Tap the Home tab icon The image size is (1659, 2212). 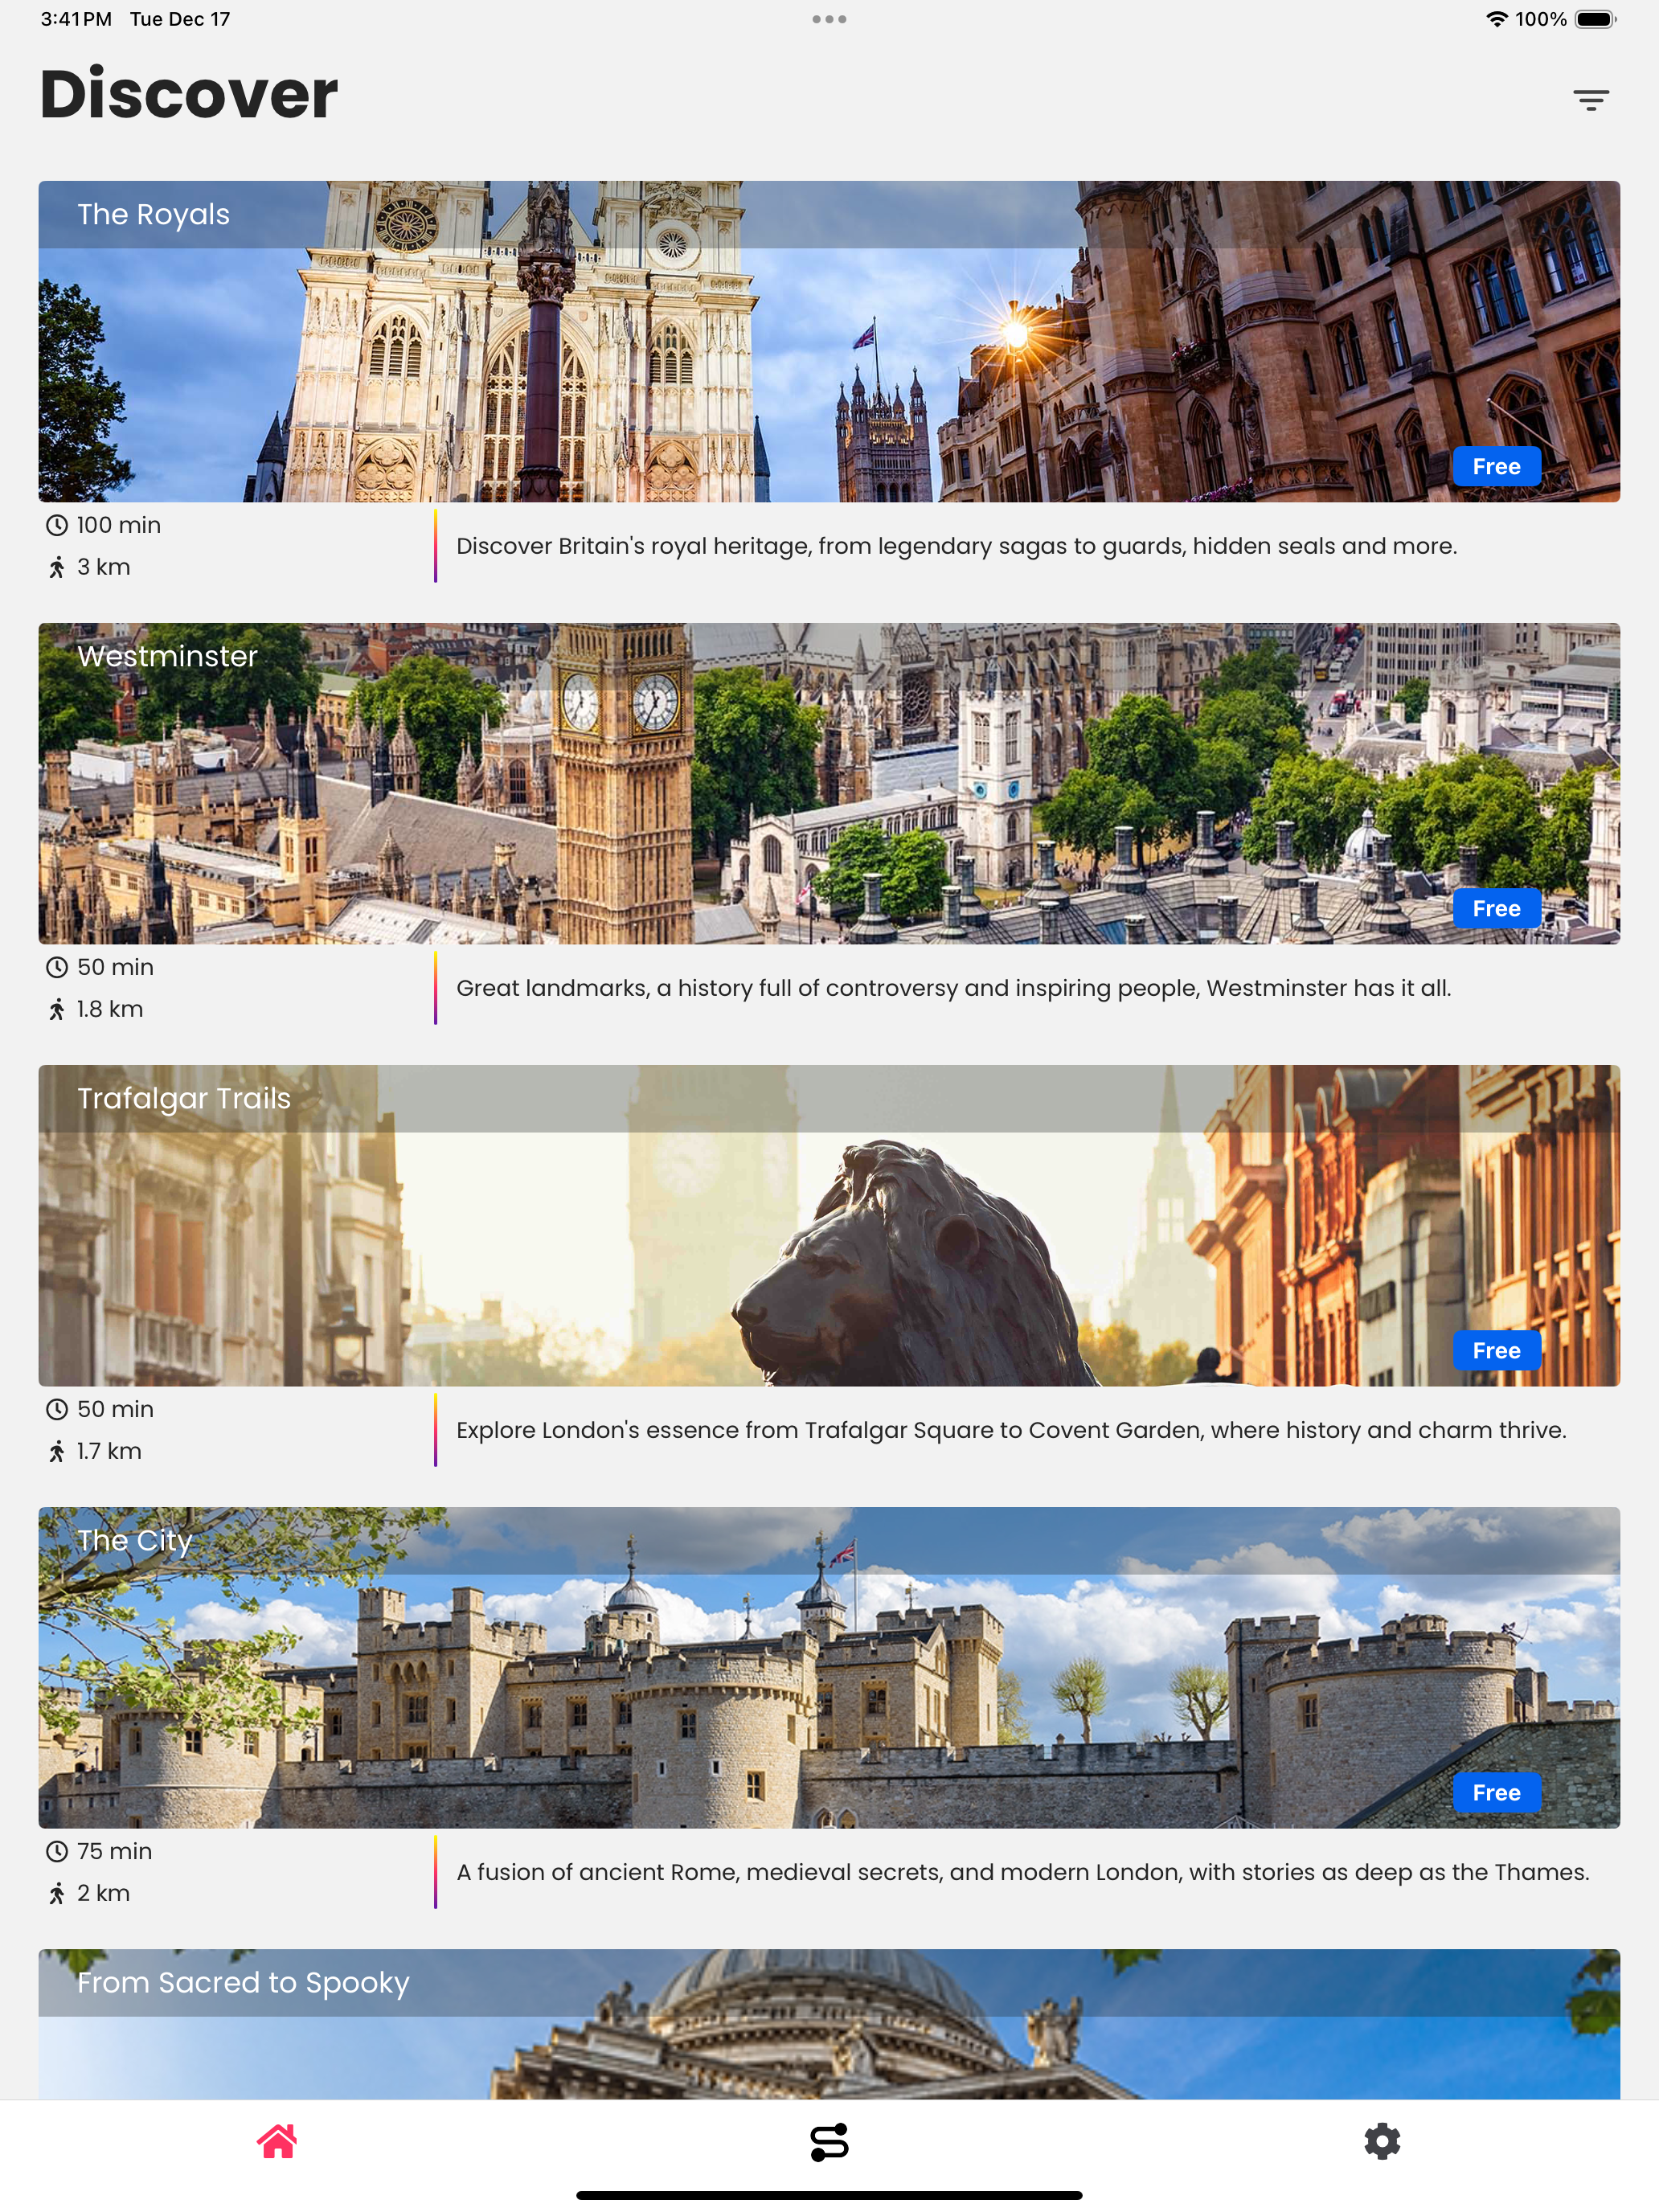tap(277, 2141)
